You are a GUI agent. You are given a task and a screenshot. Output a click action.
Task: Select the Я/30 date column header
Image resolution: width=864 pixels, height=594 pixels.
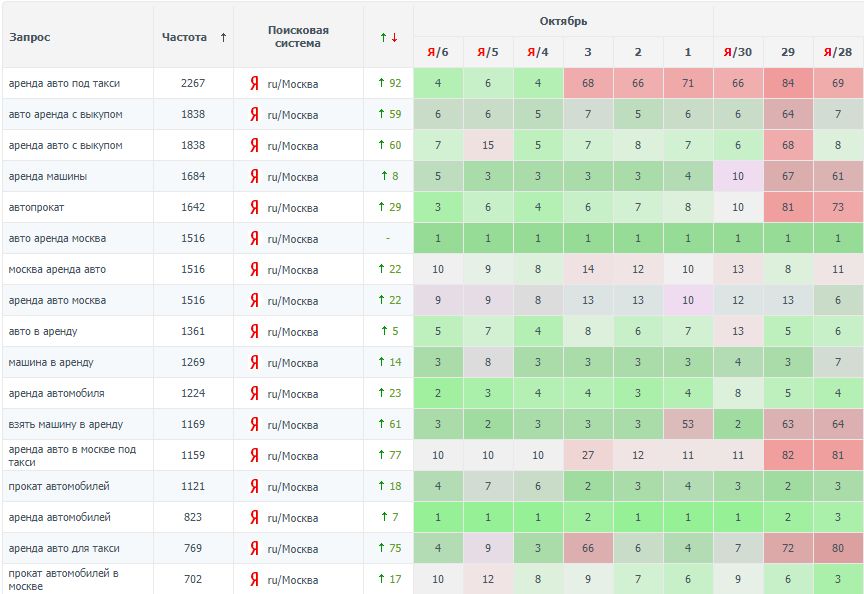coord(738,52)
